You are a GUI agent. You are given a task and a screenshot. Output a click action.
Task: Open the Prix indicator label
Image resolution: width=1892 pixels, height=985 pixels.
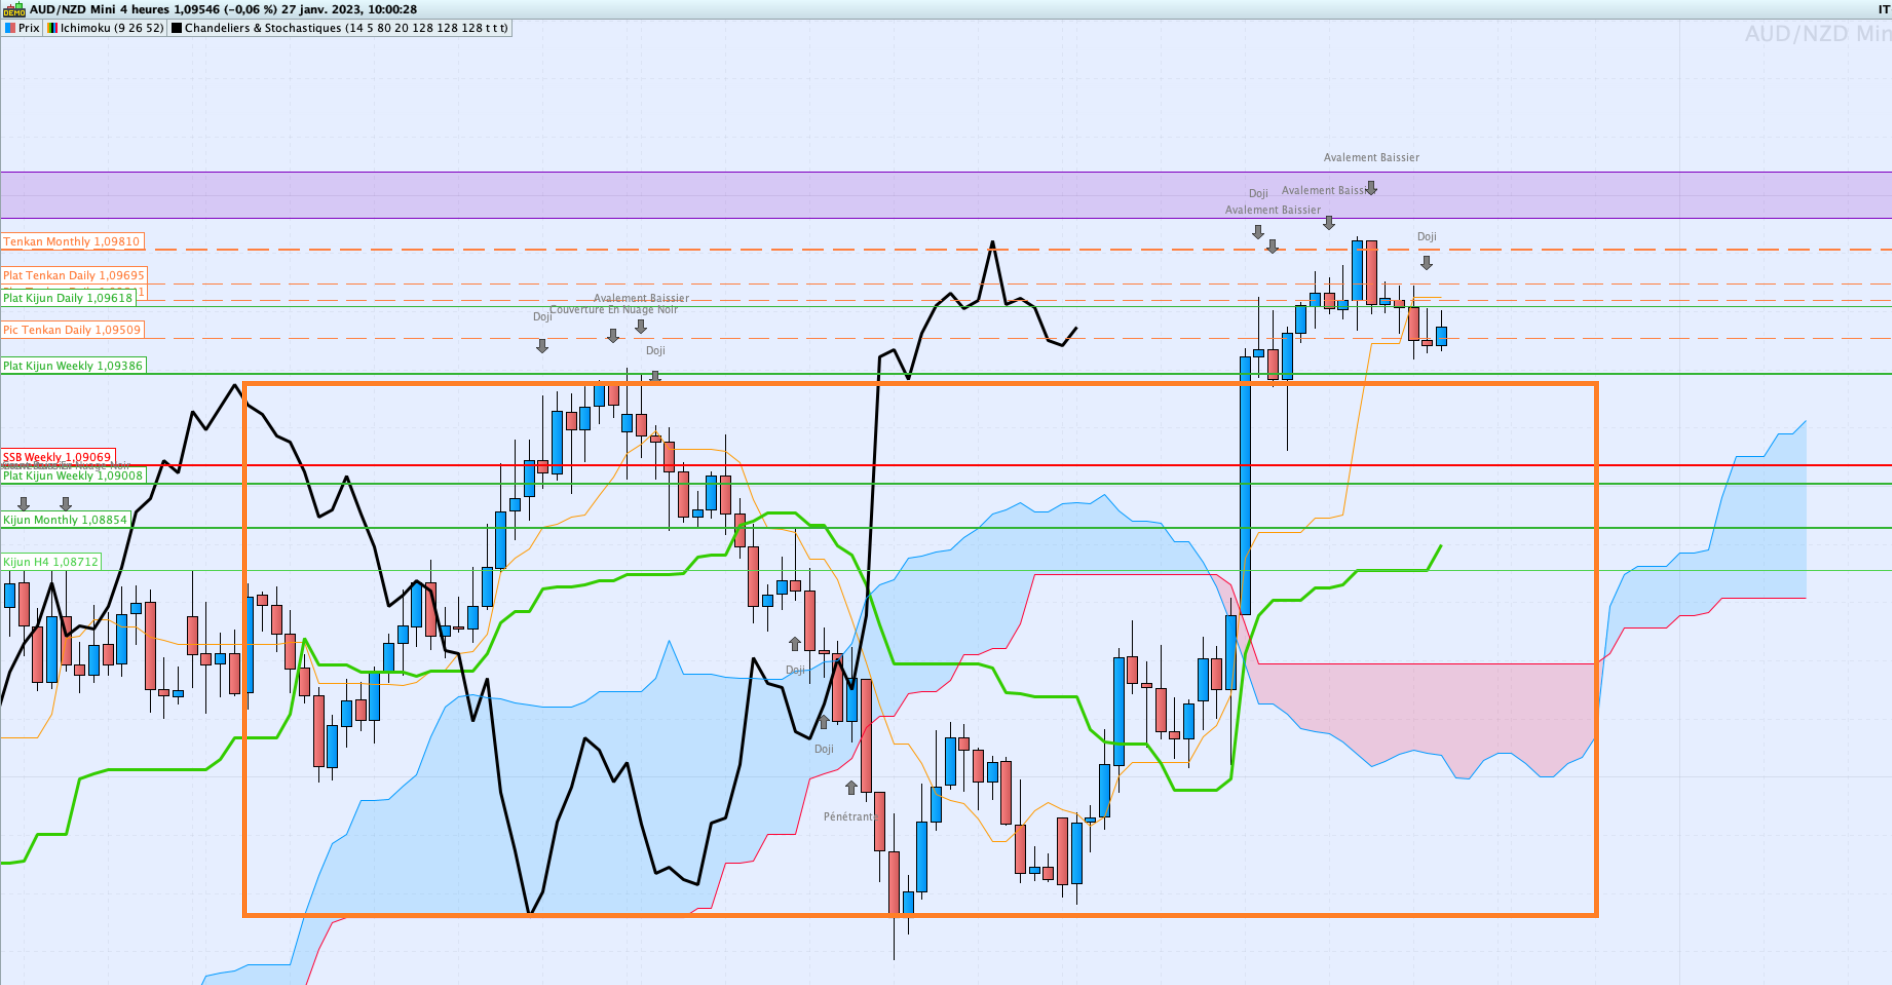[x=29, y=28]
